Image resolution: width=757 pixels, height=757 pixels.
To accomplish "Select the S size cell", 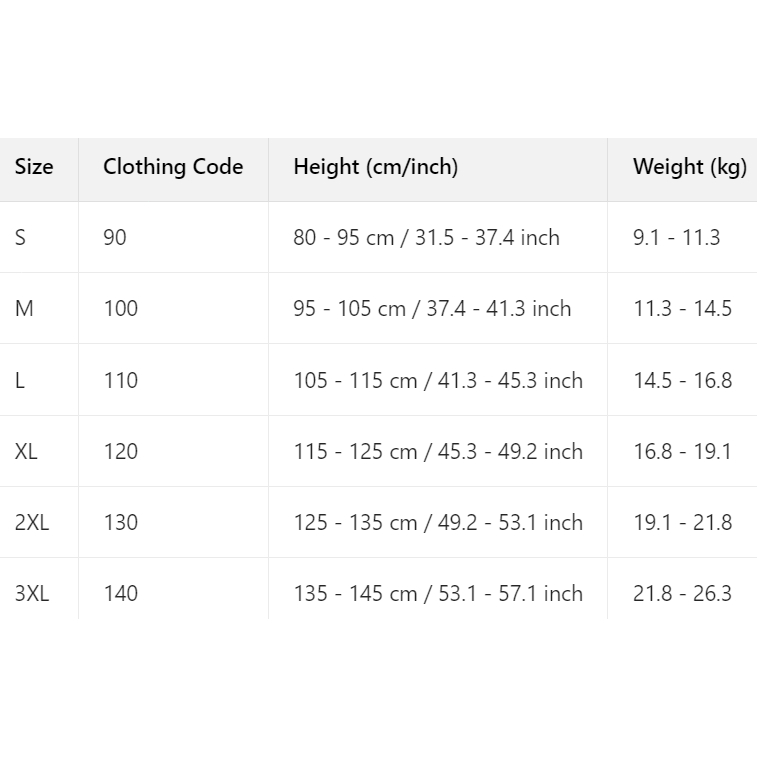I will (21, 238).
